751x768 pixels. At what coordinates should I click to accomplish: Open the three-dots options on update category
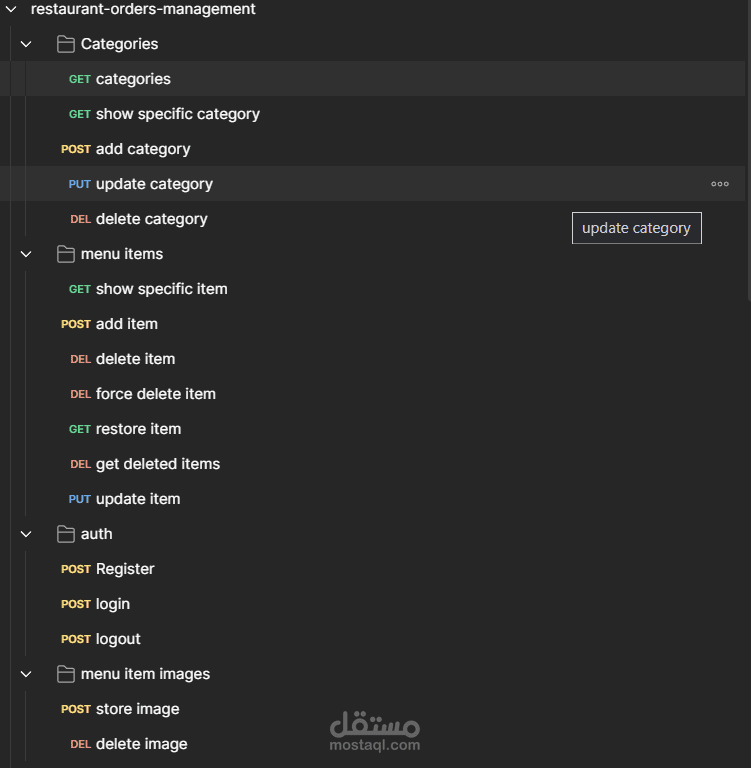tap(720, 184)
